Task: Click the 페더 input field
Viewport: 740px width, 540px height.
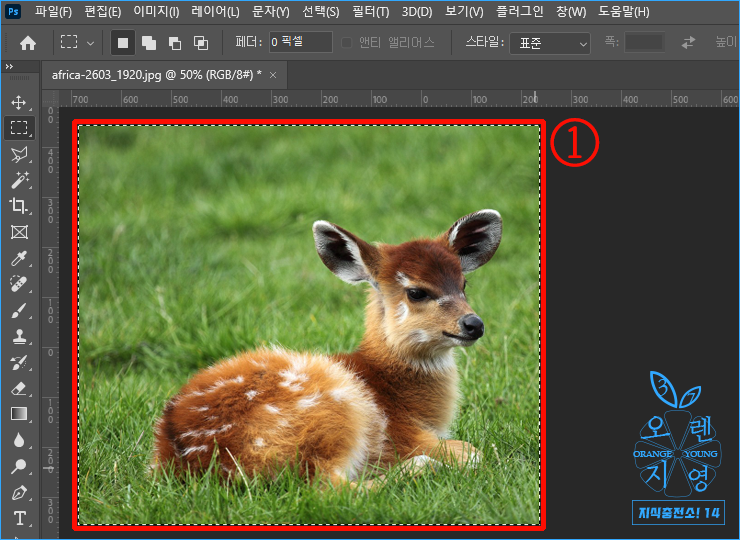Action: [x=301, y=42]
